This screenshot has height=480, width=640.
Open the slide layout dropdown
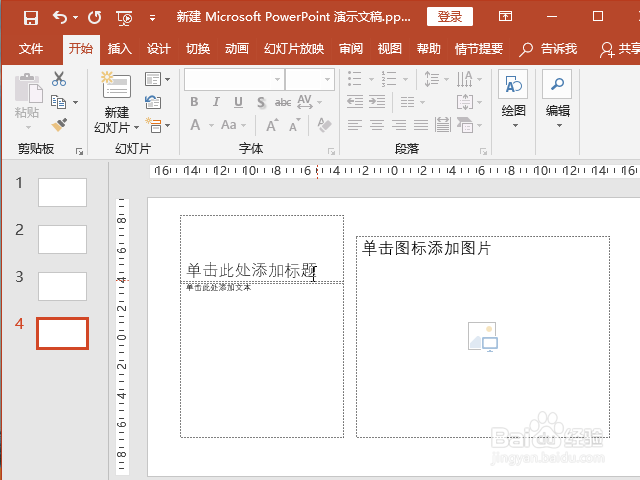point(157,79)
